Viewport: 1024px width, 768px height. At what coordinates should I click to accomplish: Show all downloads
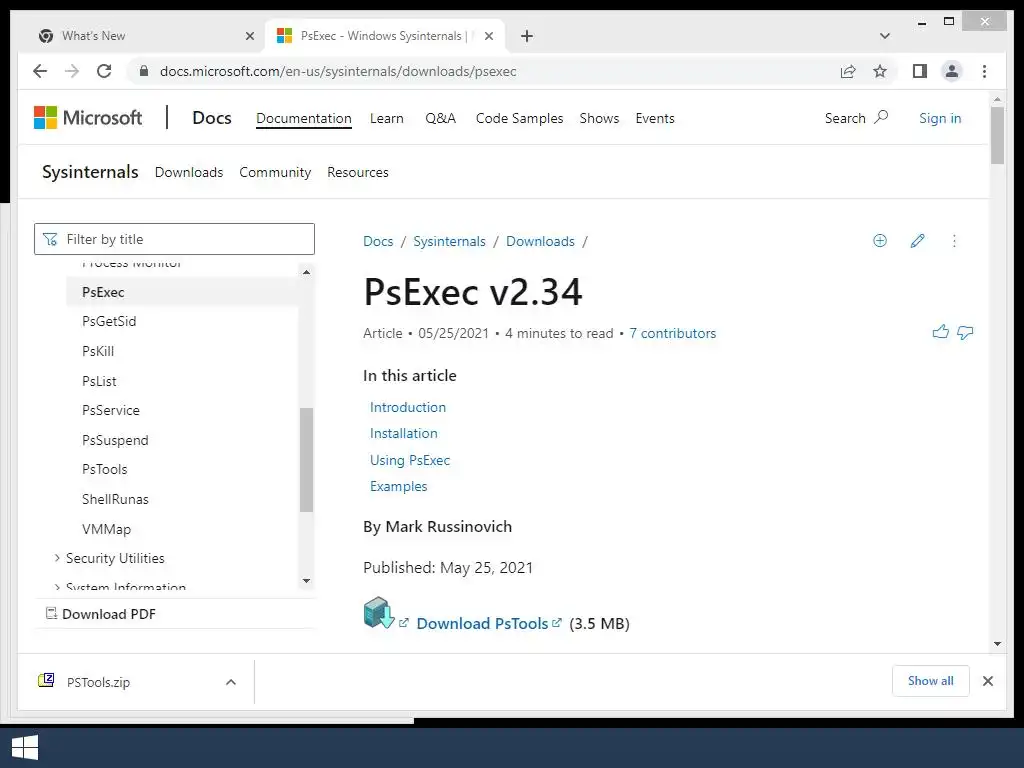(x=931, y=681)
